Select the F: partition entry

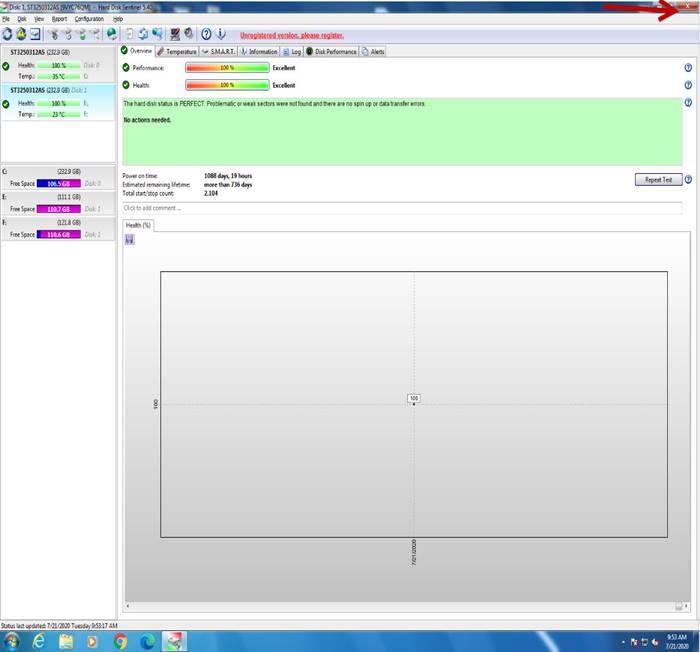click(58, 227)
